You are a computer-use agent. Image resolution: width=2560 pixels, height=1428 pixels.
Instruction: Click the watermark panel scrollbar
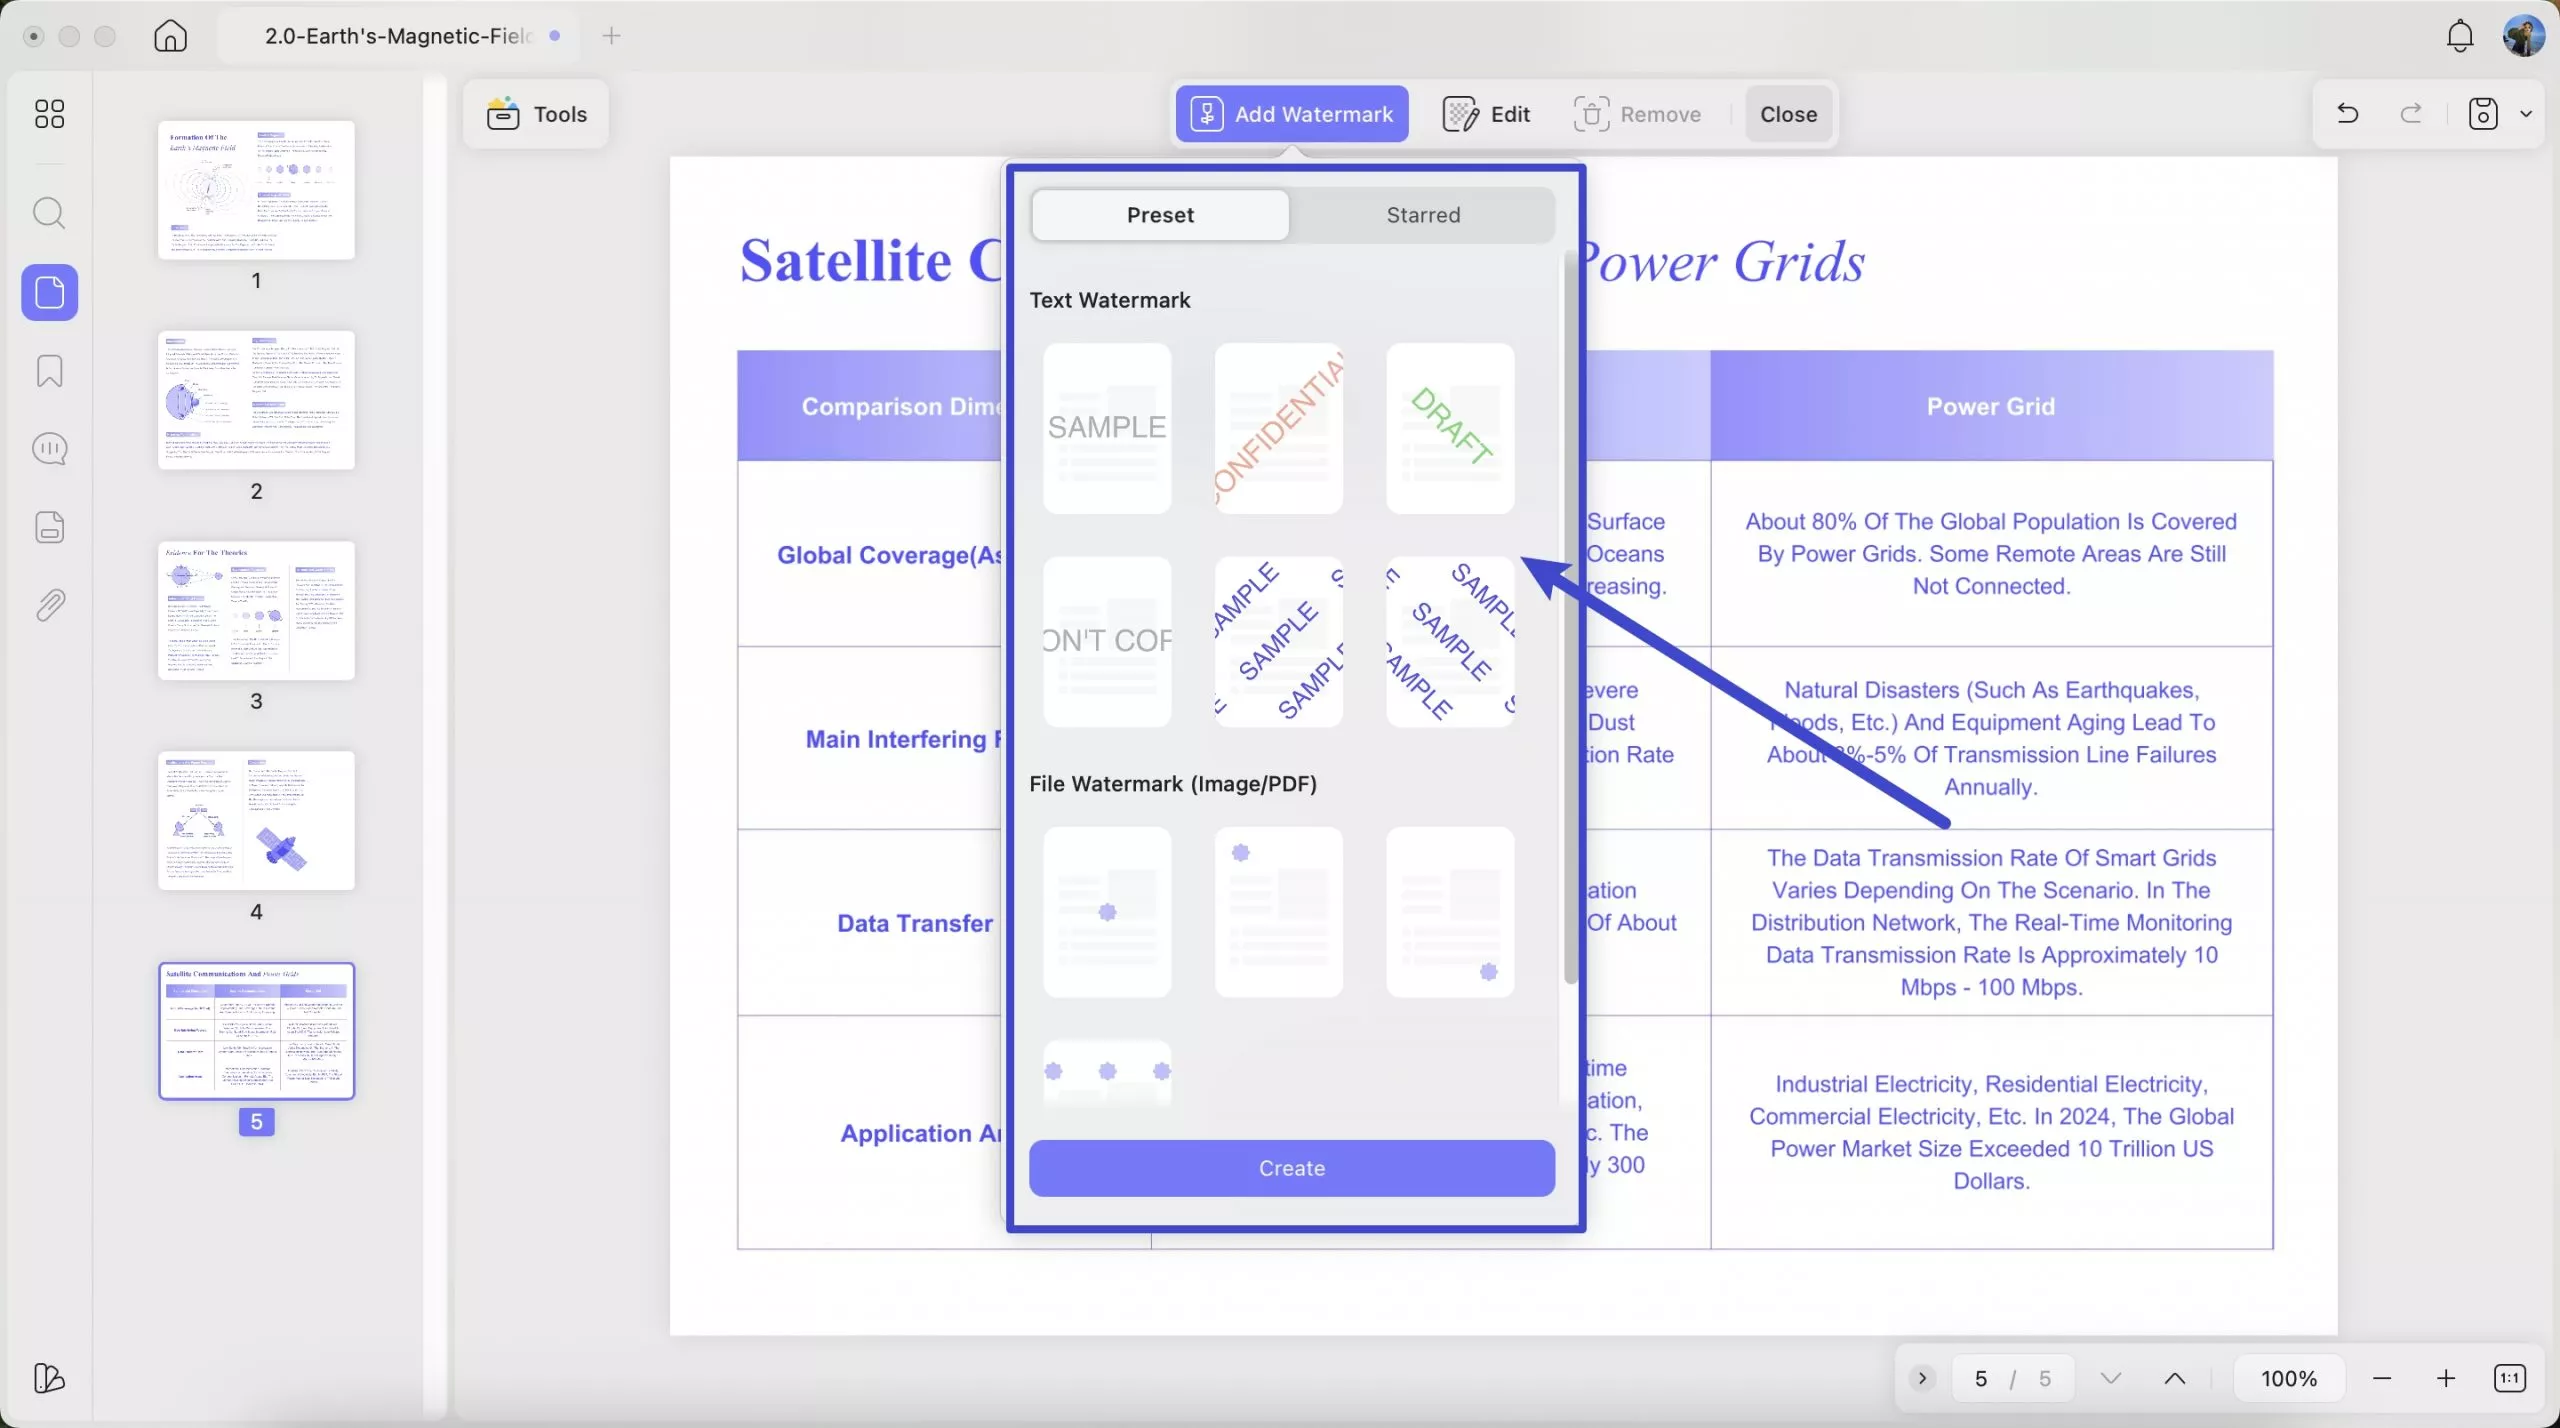click(1570, 615)
